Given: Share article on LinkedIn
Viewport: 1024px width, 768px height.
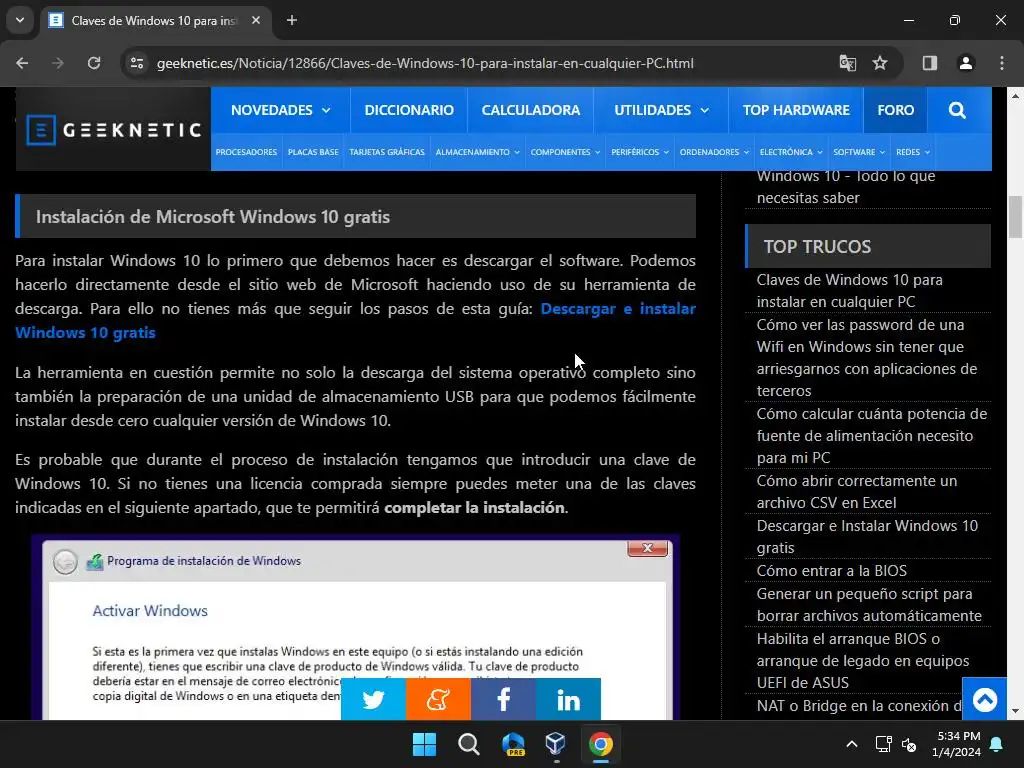Looking at the screenshot, I should point(568,699).
